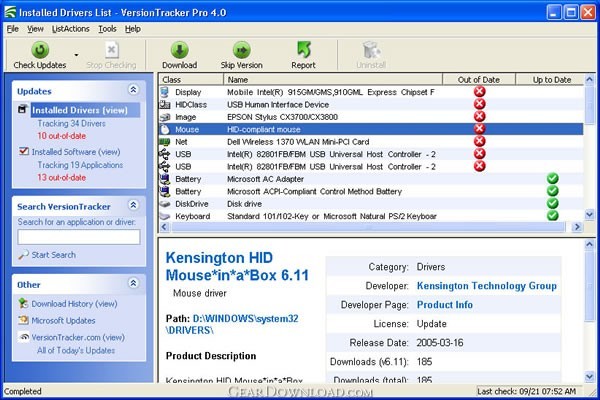Image resolution: width=600 pixels, height=400 pixels.
Task: Click the HIDClass device icon
Action: point(165,104)
